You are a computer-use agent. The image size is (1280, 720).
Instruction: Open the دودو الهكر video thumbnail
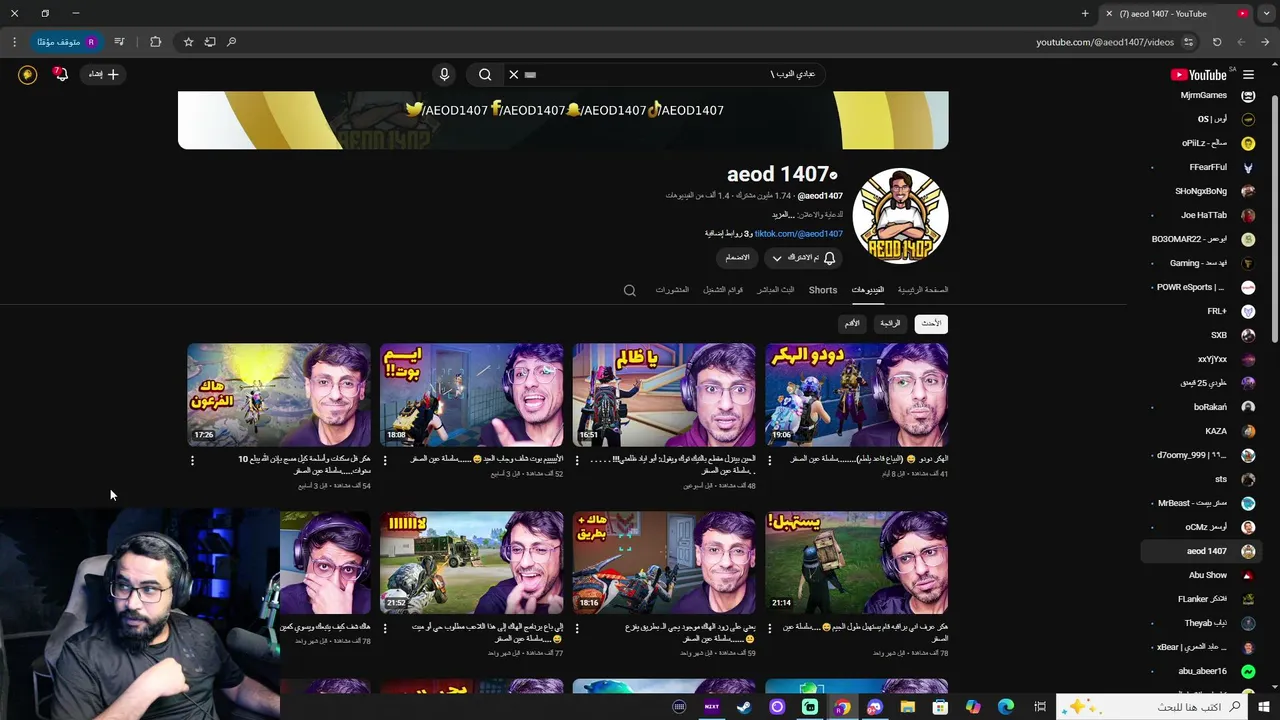(856, 395)
